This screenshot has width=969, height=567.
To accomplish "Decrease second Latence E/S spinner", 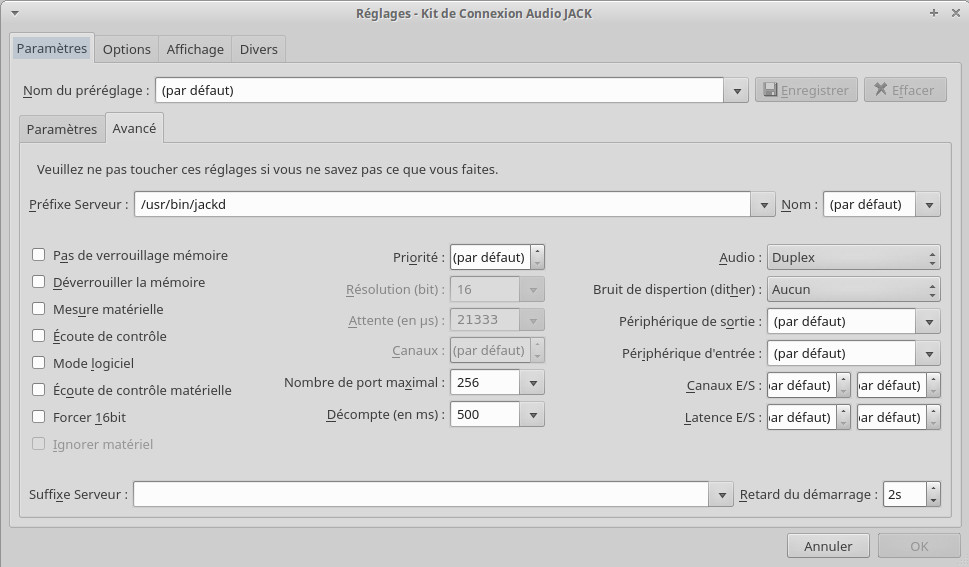I will (934, 424).
